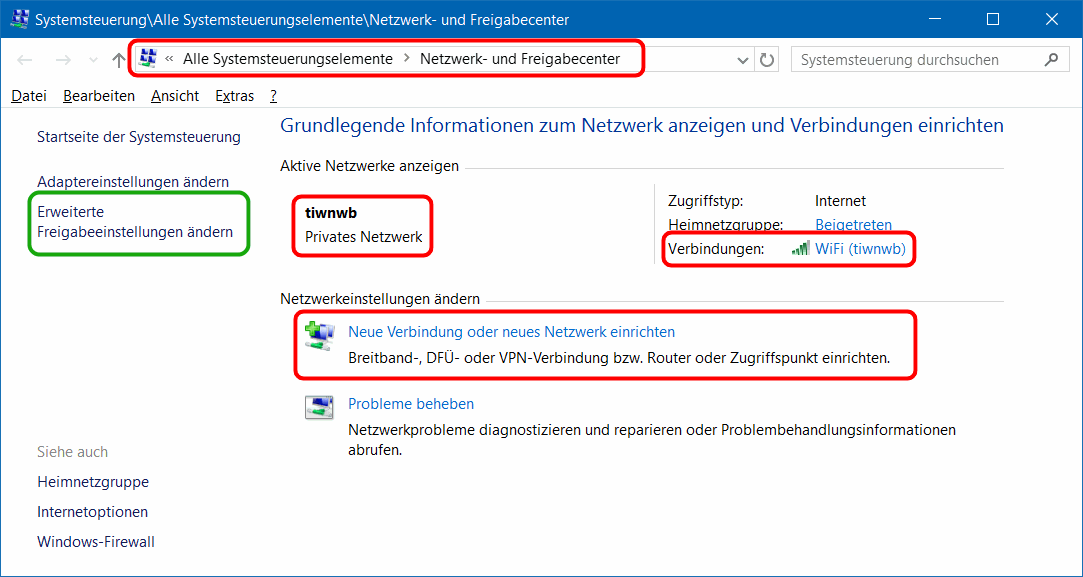Open Erweiterte Freigabeeinstellungen ändern
The height and width of the screenshot is (577, 1083).
coord(134,222)
